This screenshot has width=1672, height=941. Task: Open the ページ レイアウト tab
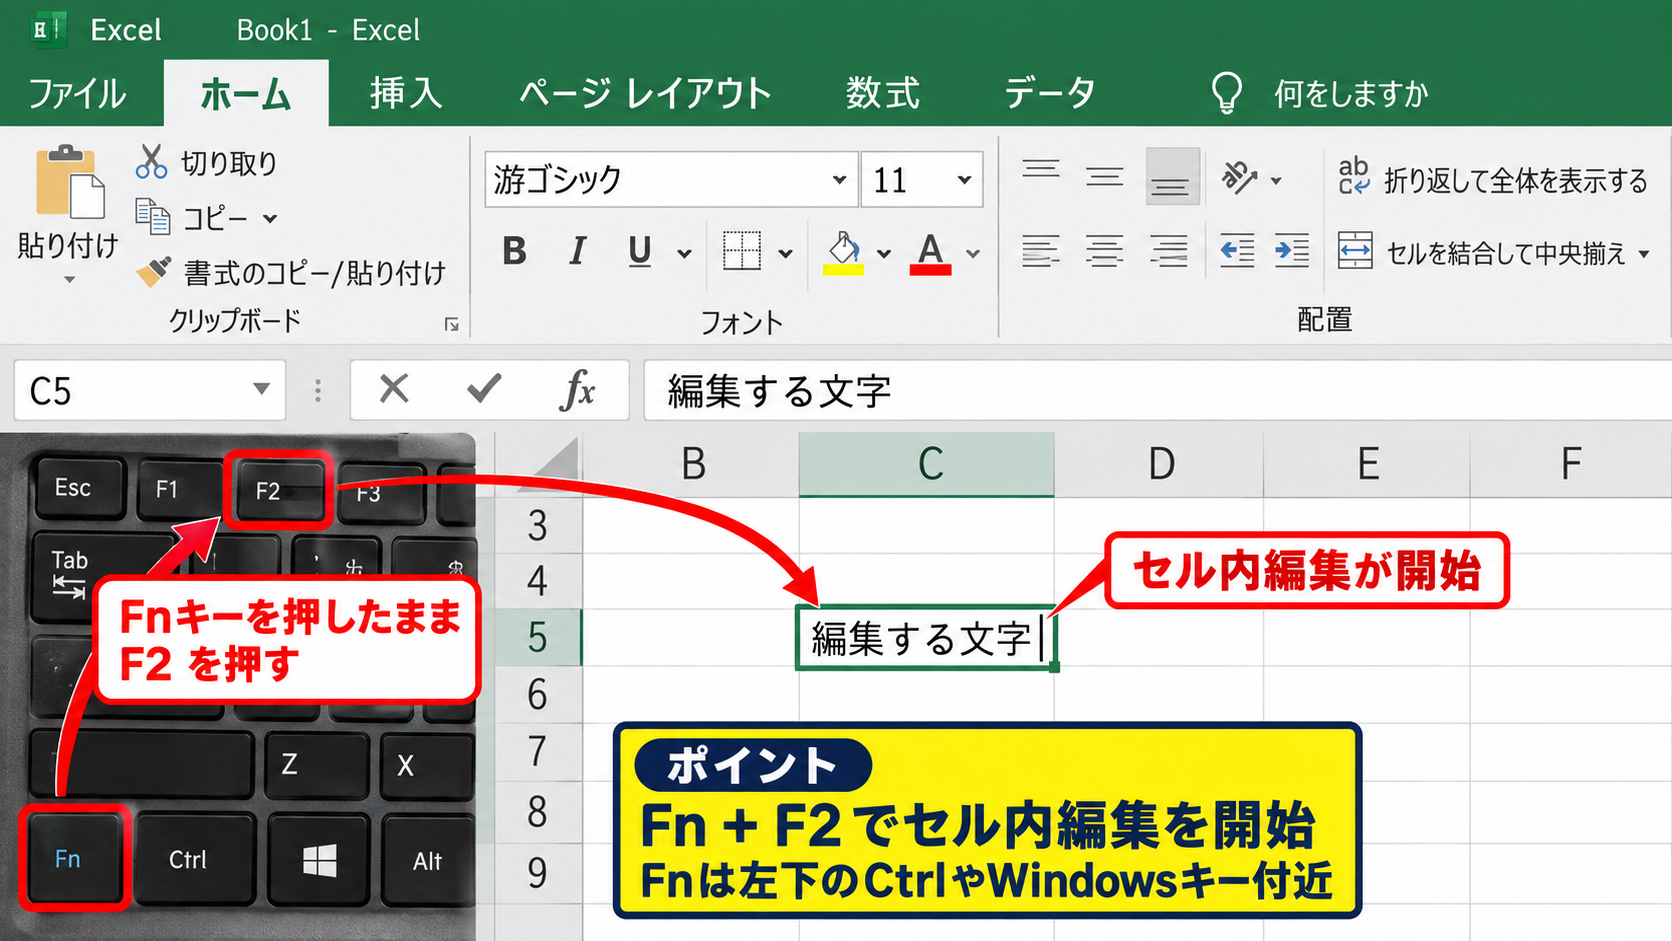645,94
